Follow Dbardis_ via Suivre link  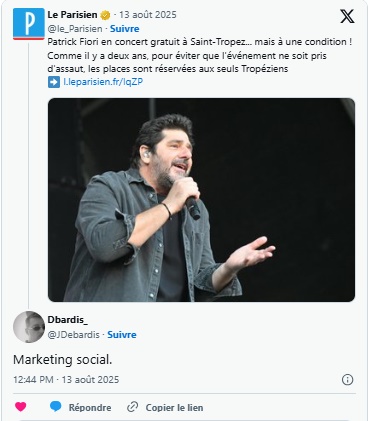(x=122, y=335)
